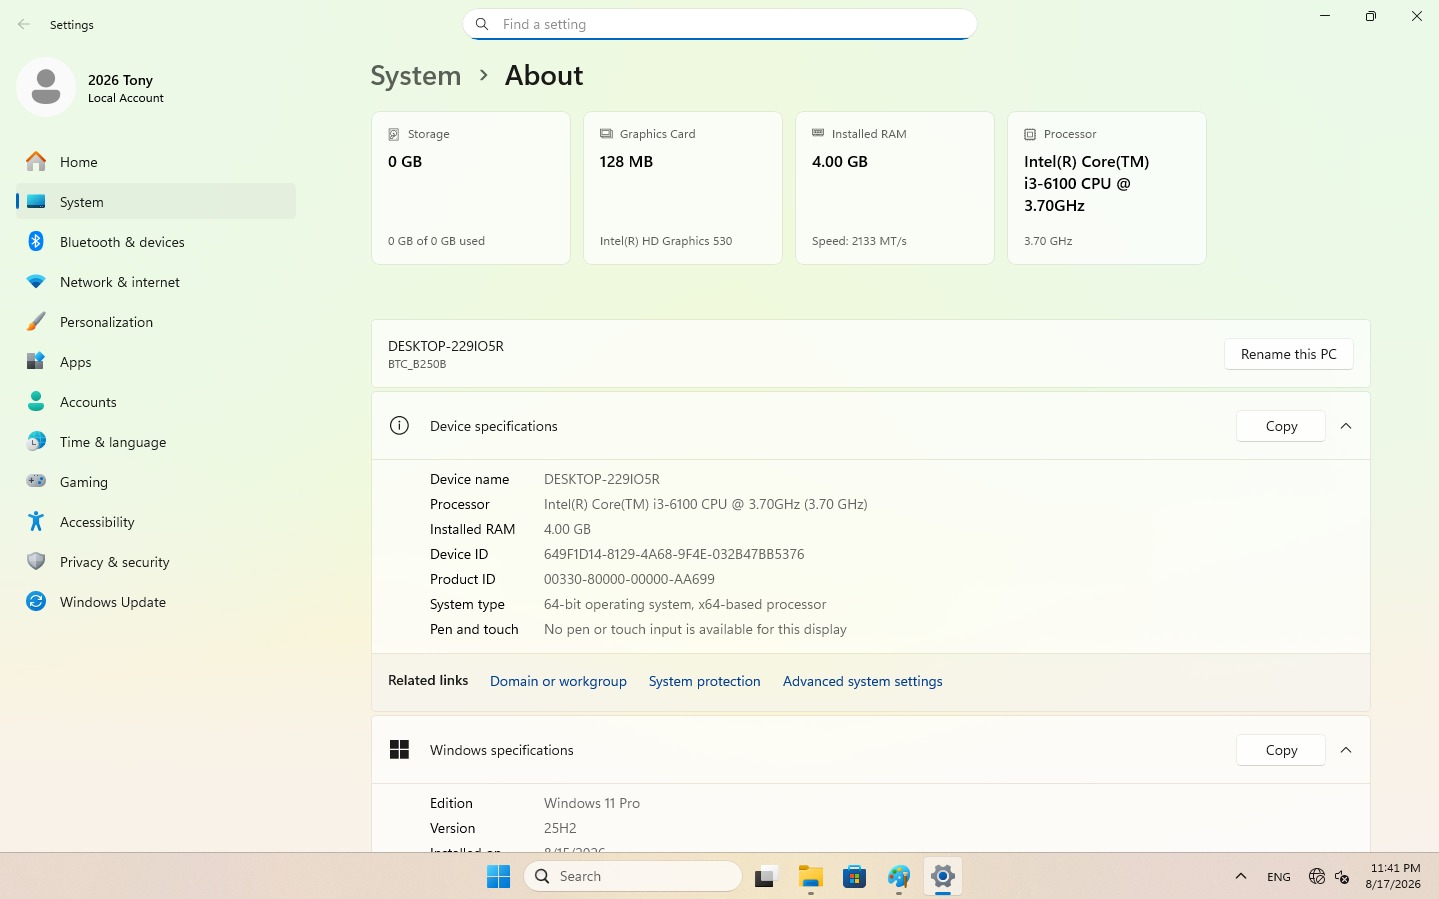Click the Rename this PC button
Image resolution: width=1439 pixels, height=899 pixels.
(x=1288, y=354)
